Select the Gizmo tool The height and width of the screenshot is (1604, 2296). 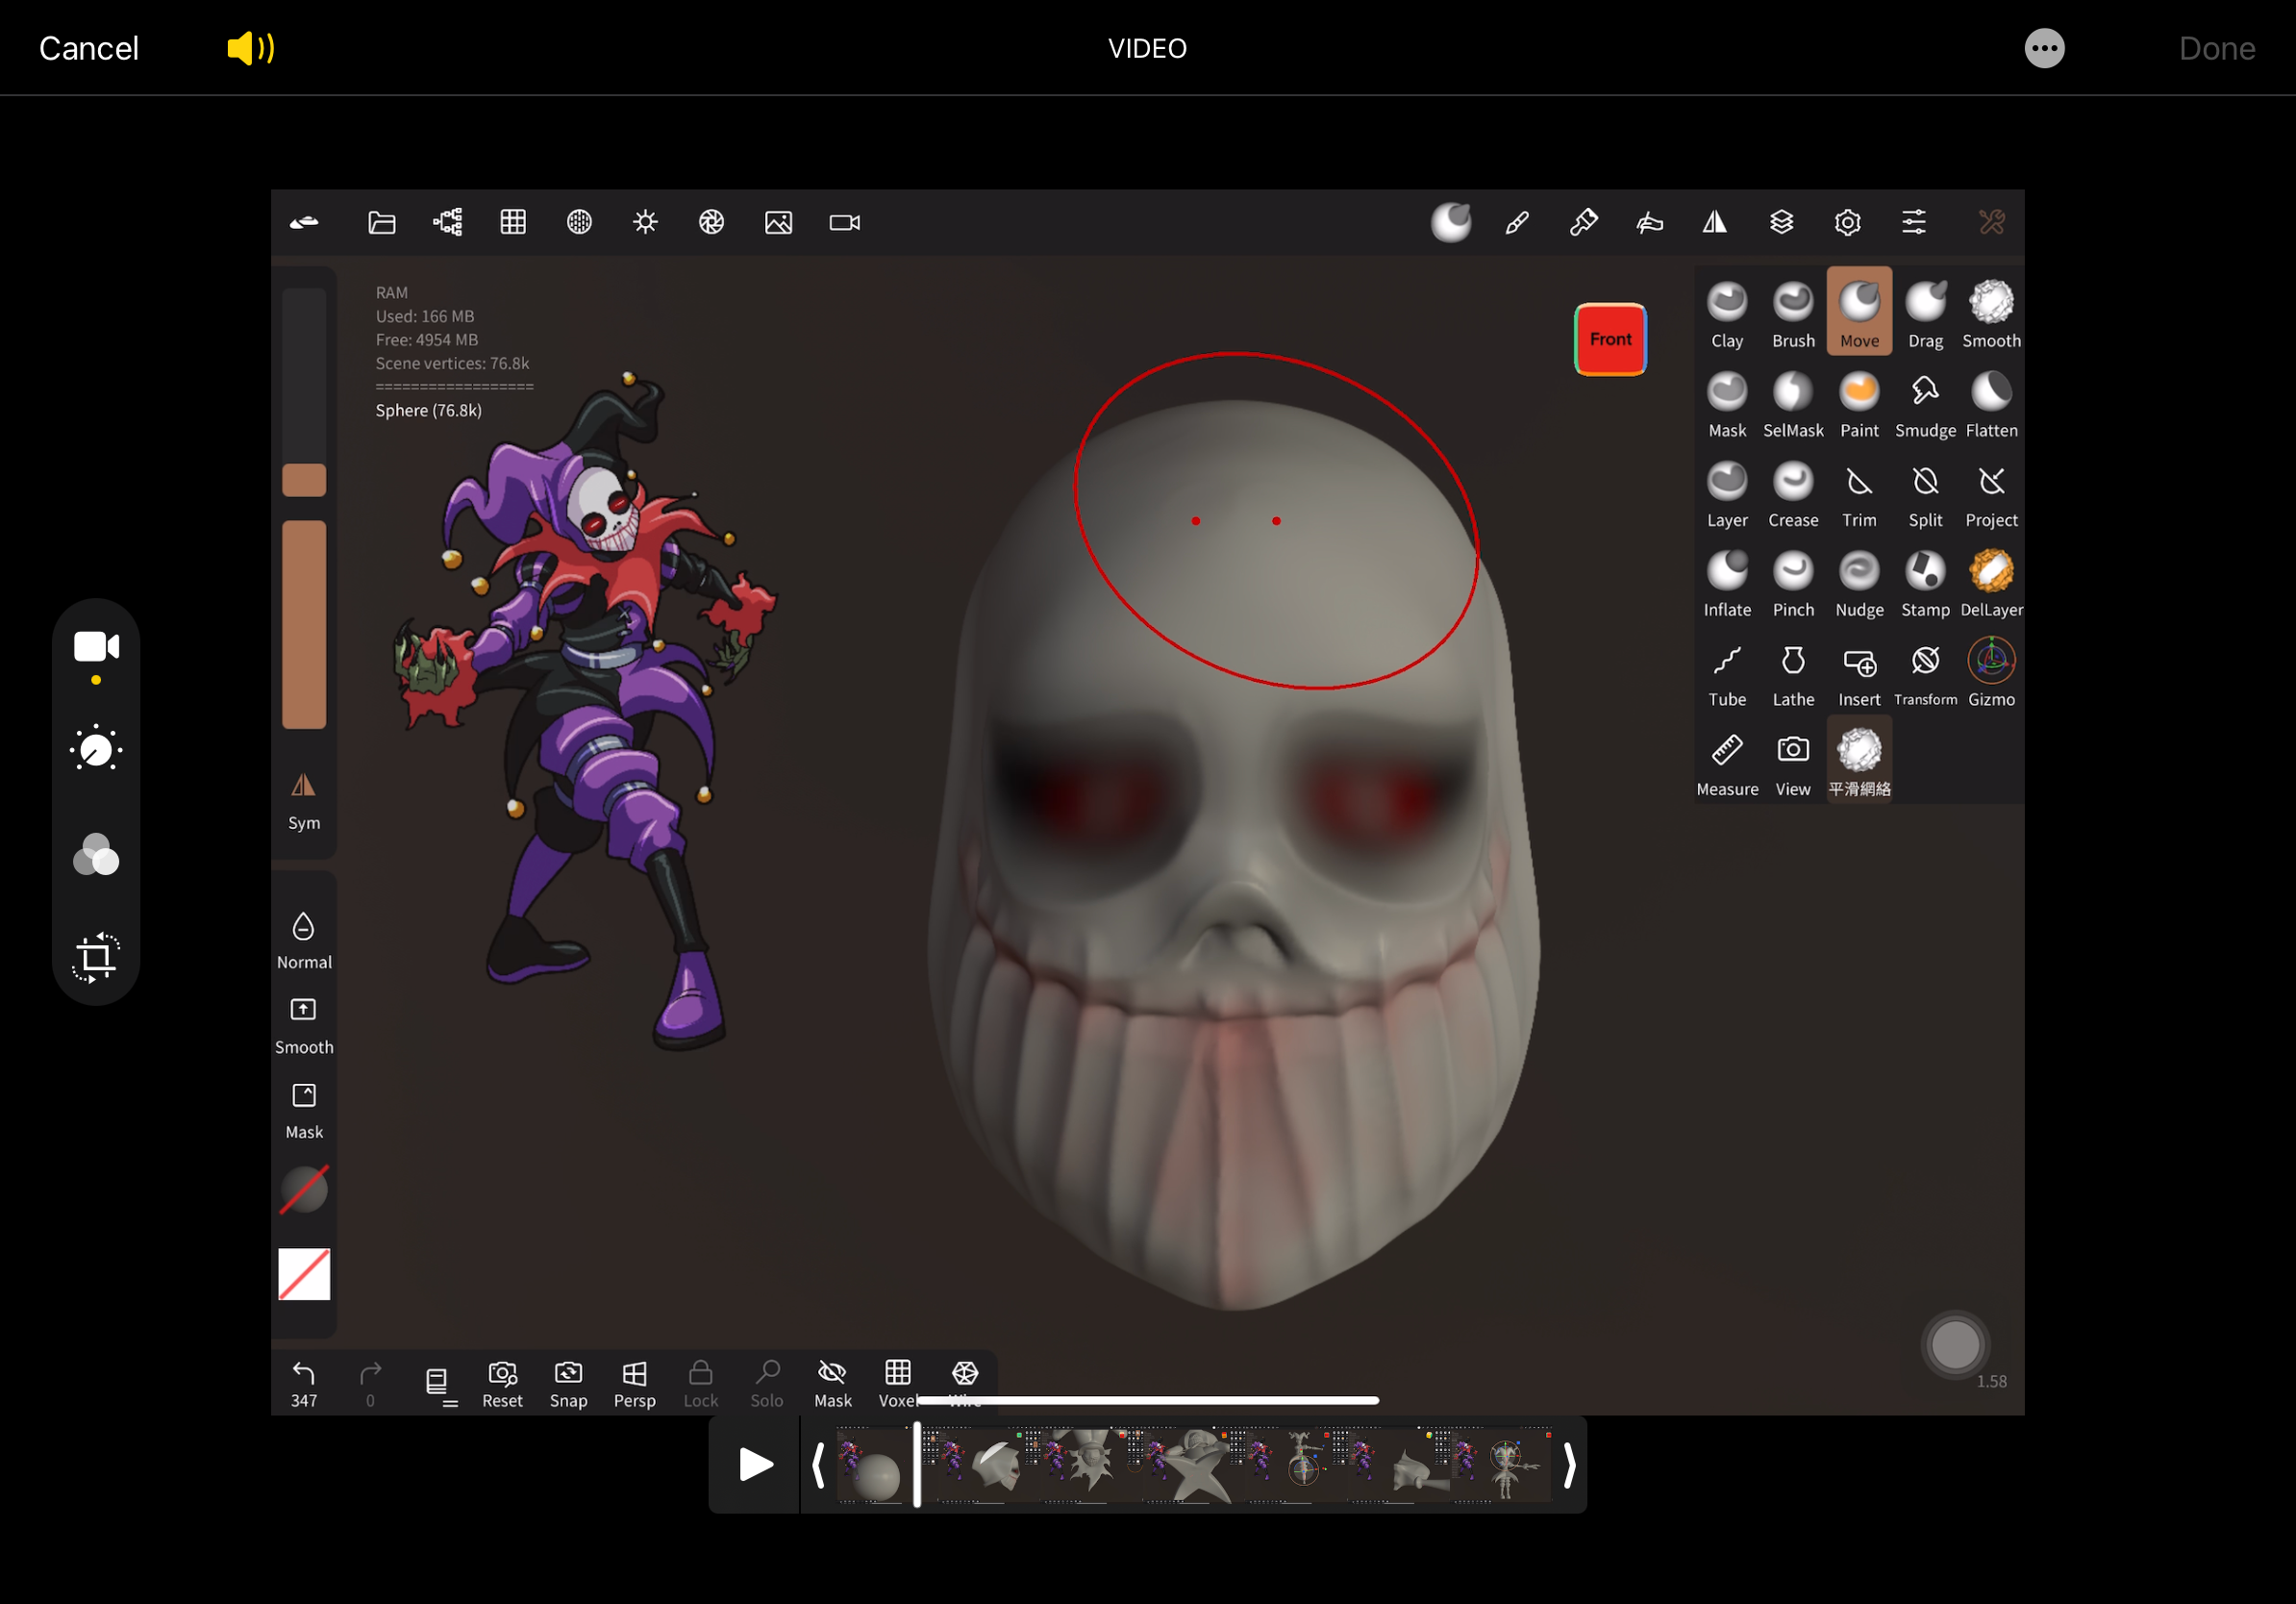pyautogui.click(x=1990, y=673)
